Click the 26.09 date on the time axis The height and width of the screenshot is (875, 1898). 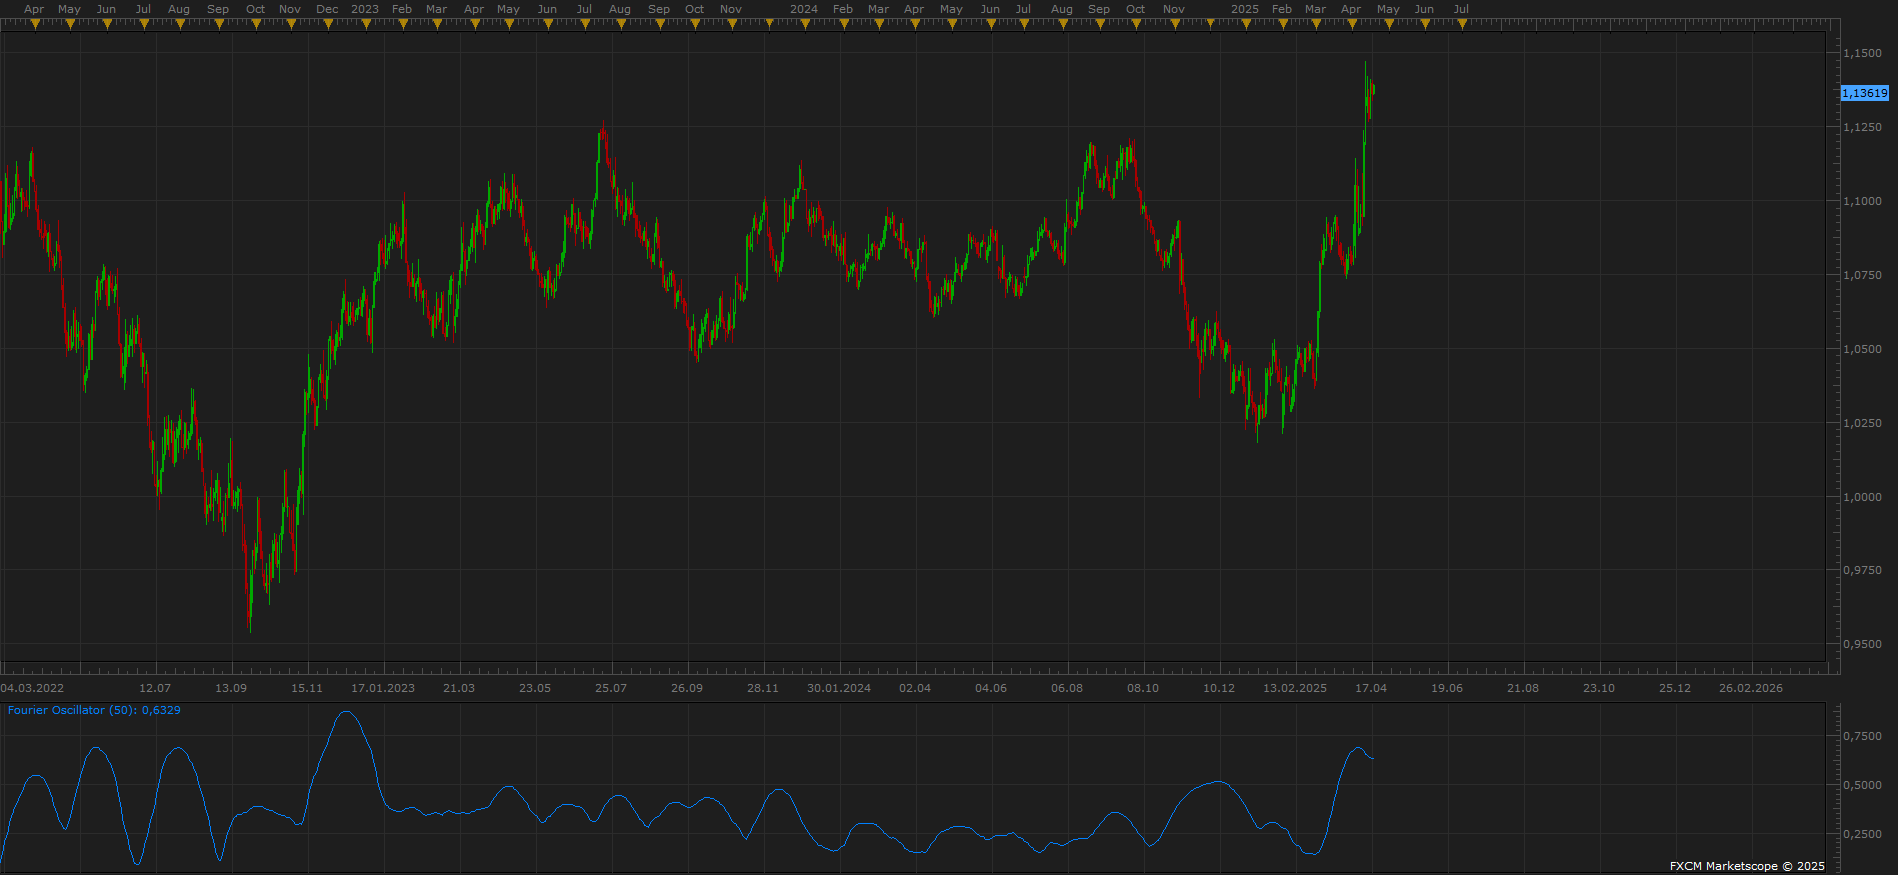point(687,688)
